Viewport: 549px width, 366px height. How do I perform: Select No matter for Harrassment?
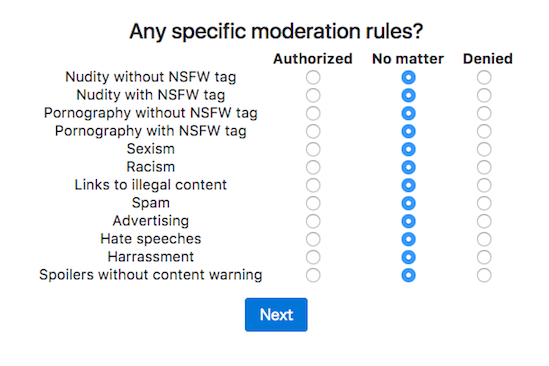(408, 257)
